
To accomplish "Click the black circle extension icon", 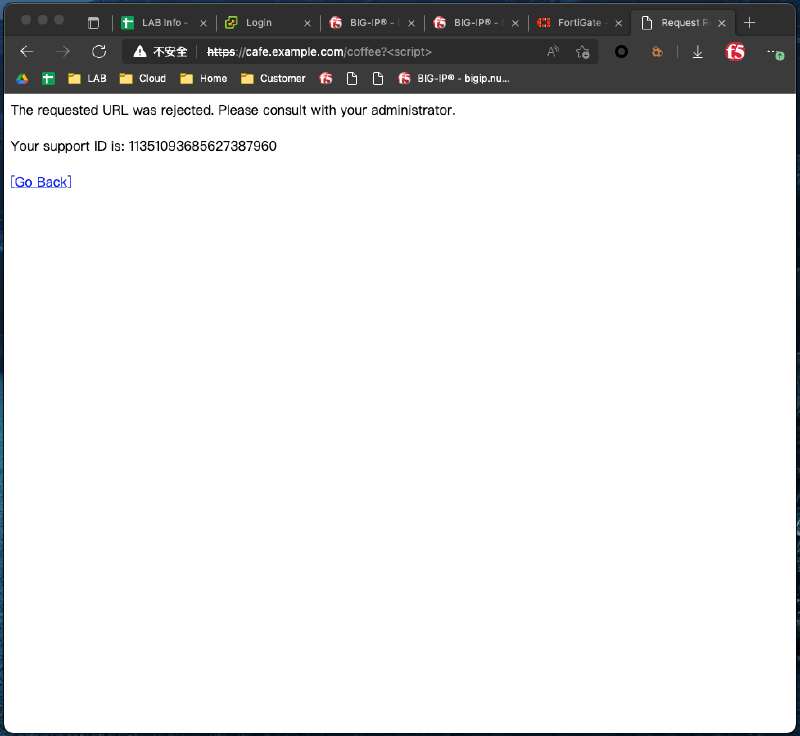I will [x=621, y=52].
